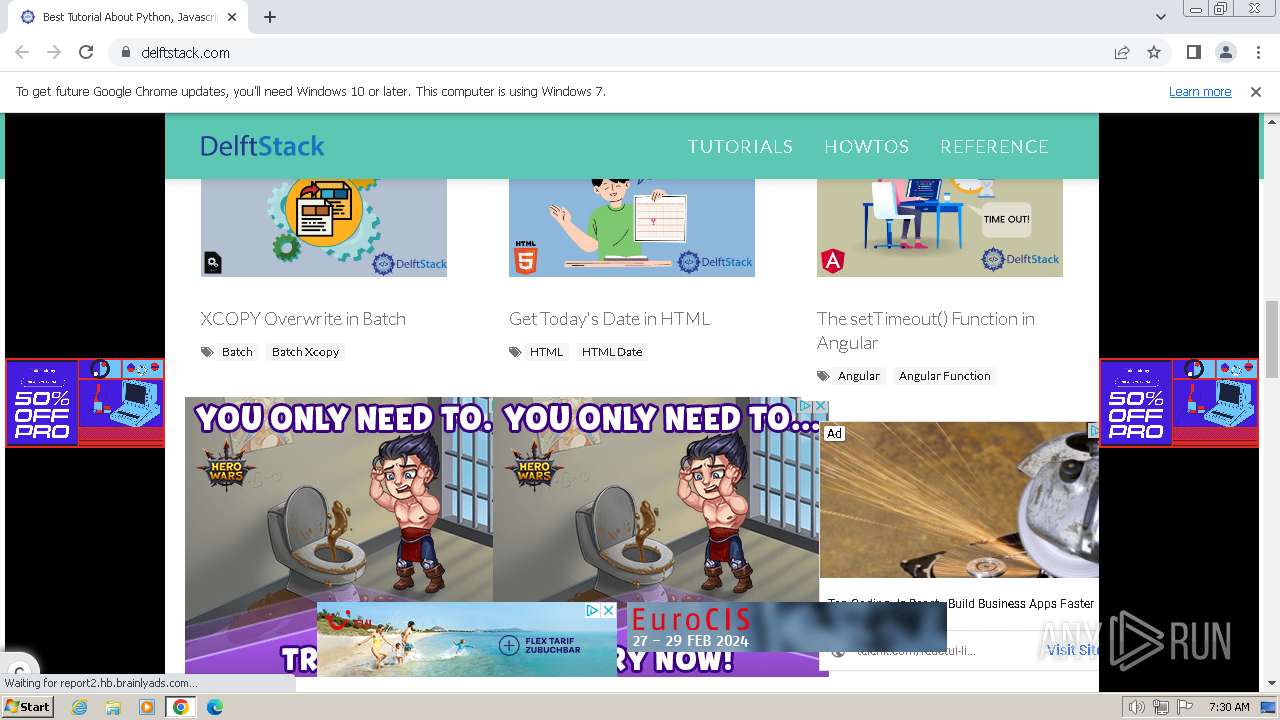Click the DelftStack logo

click(262, 146)
